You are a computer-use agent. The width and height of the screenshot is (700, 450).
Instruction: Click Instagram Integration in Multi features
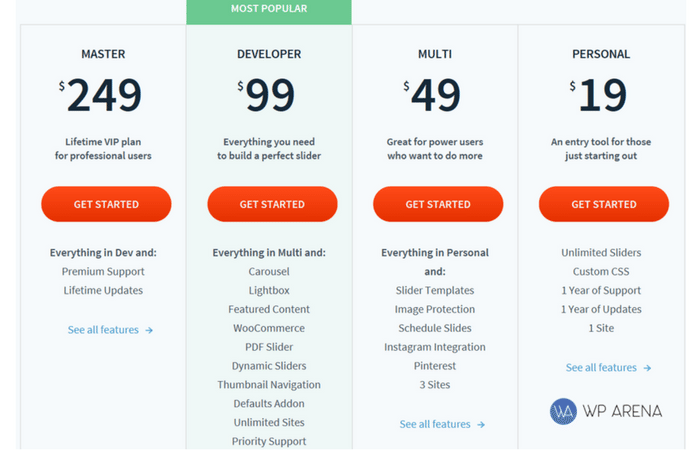click(435, 347)
